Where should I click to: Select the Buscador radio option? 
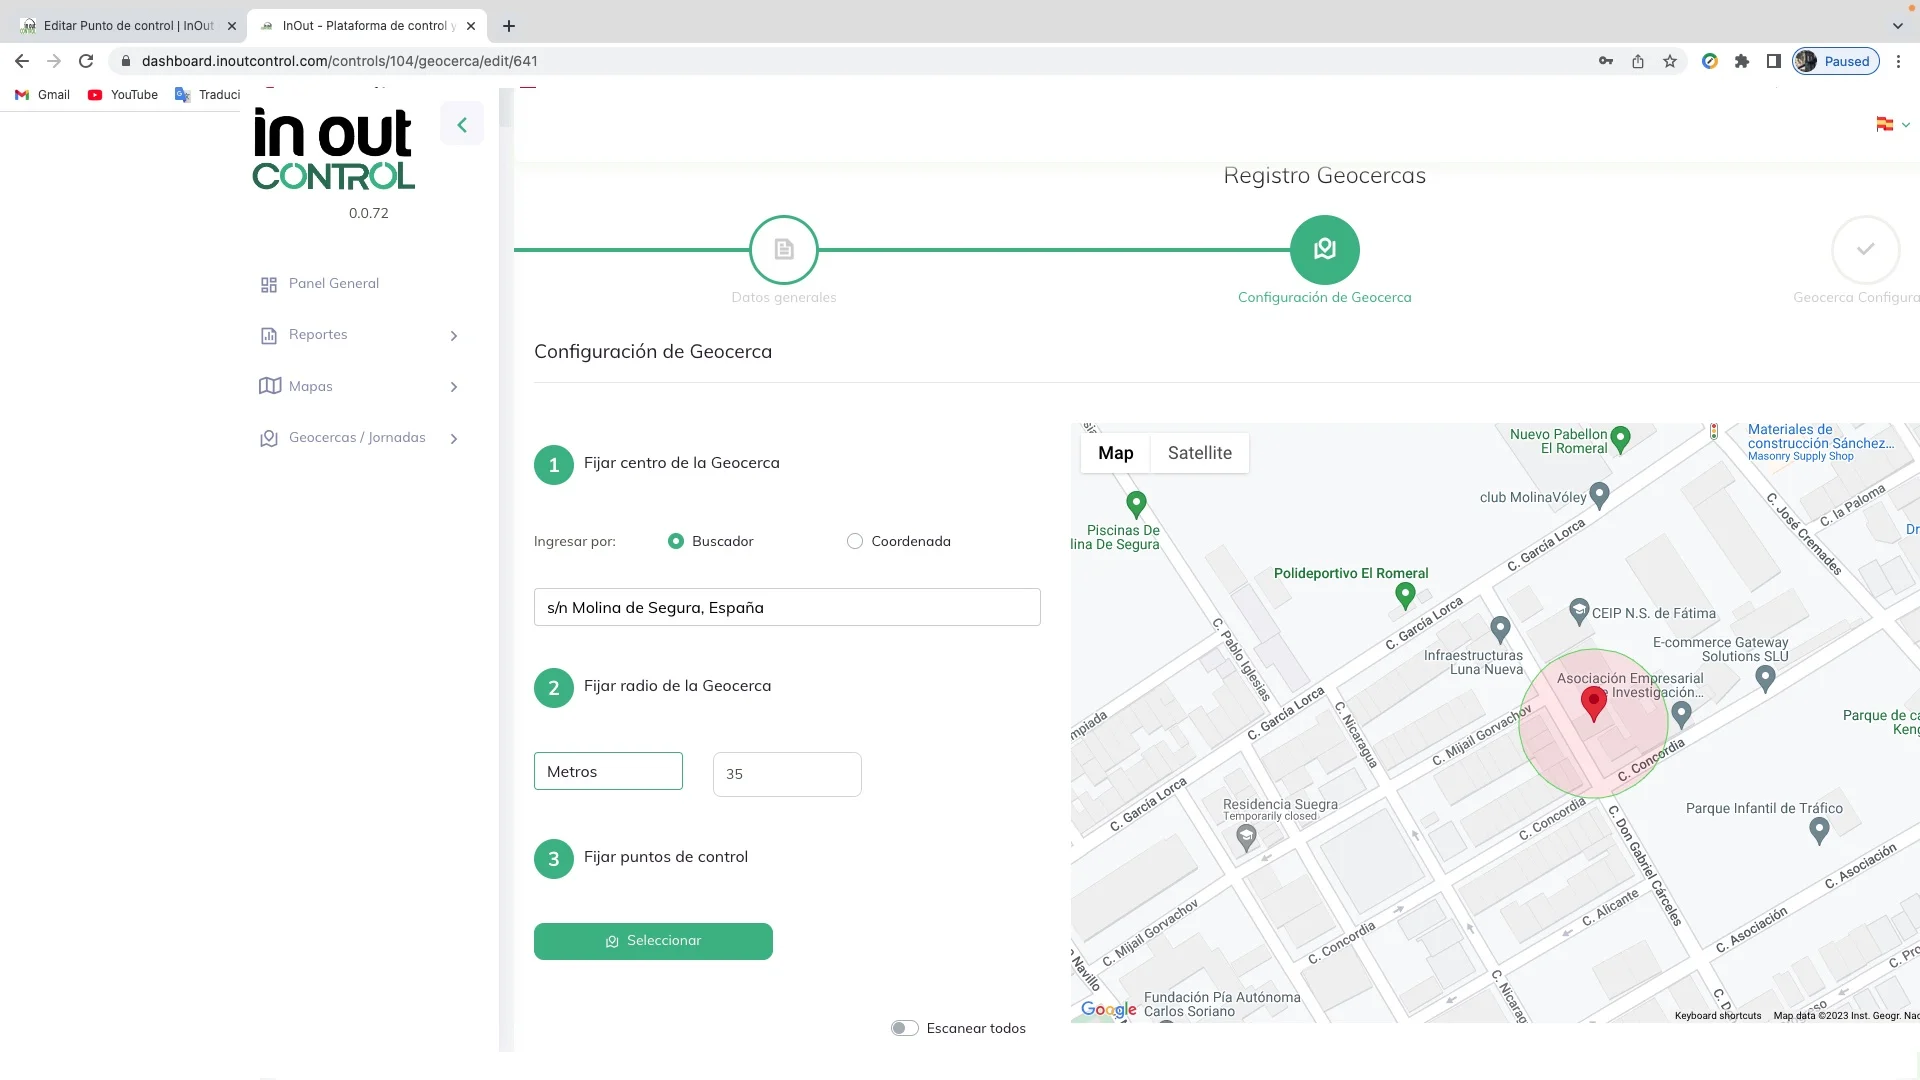(x=676, y=541)
